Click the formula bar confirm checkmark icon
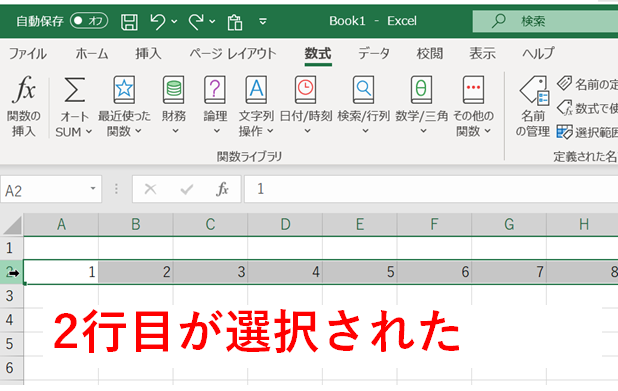This screenshot has height=391, width=618. point(186,190)
